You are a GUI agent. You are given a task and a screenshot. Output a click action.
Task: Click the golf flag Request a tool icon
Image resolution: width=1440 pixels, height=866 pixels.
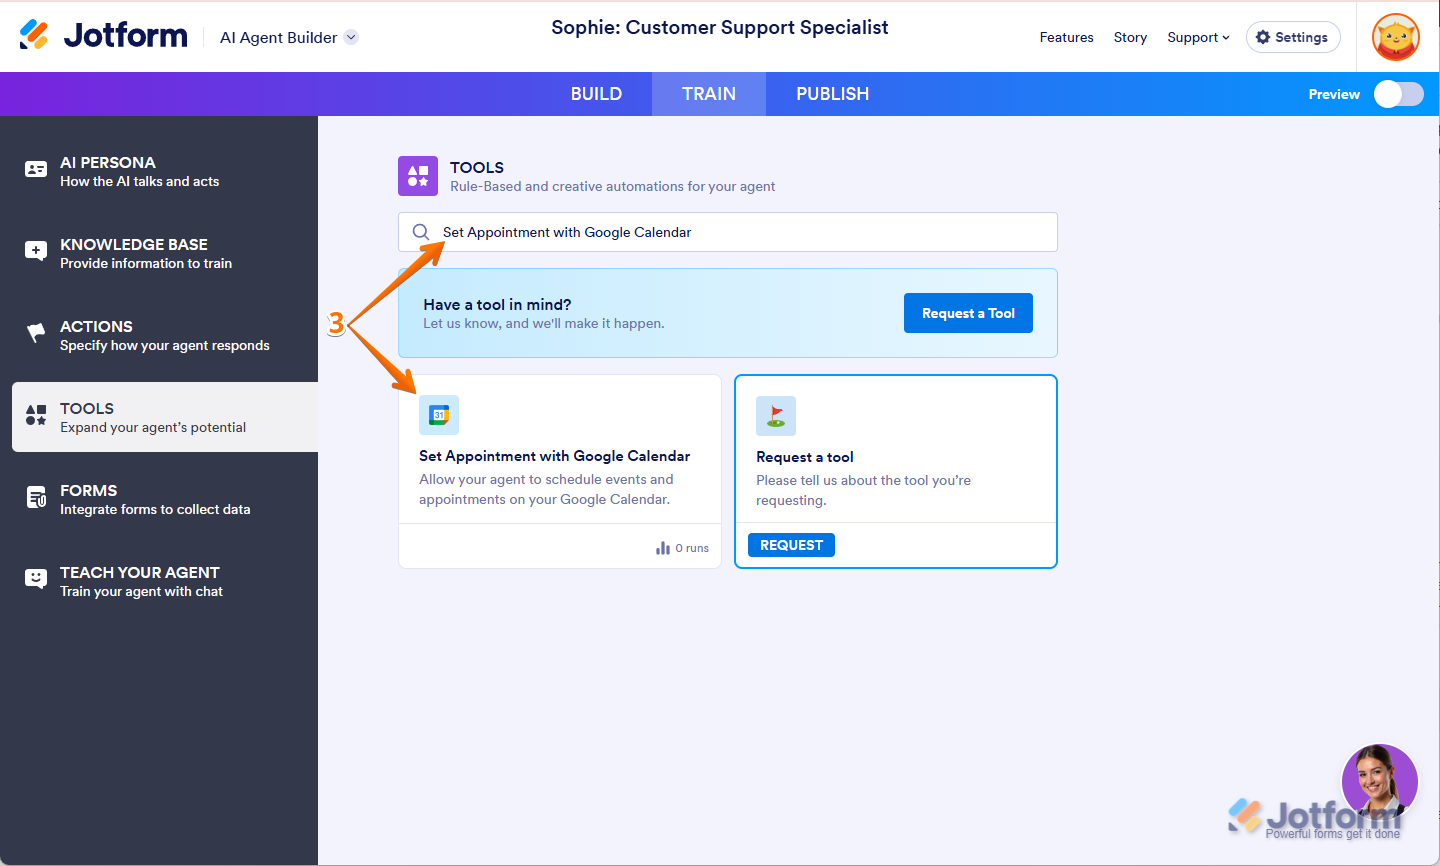tap(776, 416)
